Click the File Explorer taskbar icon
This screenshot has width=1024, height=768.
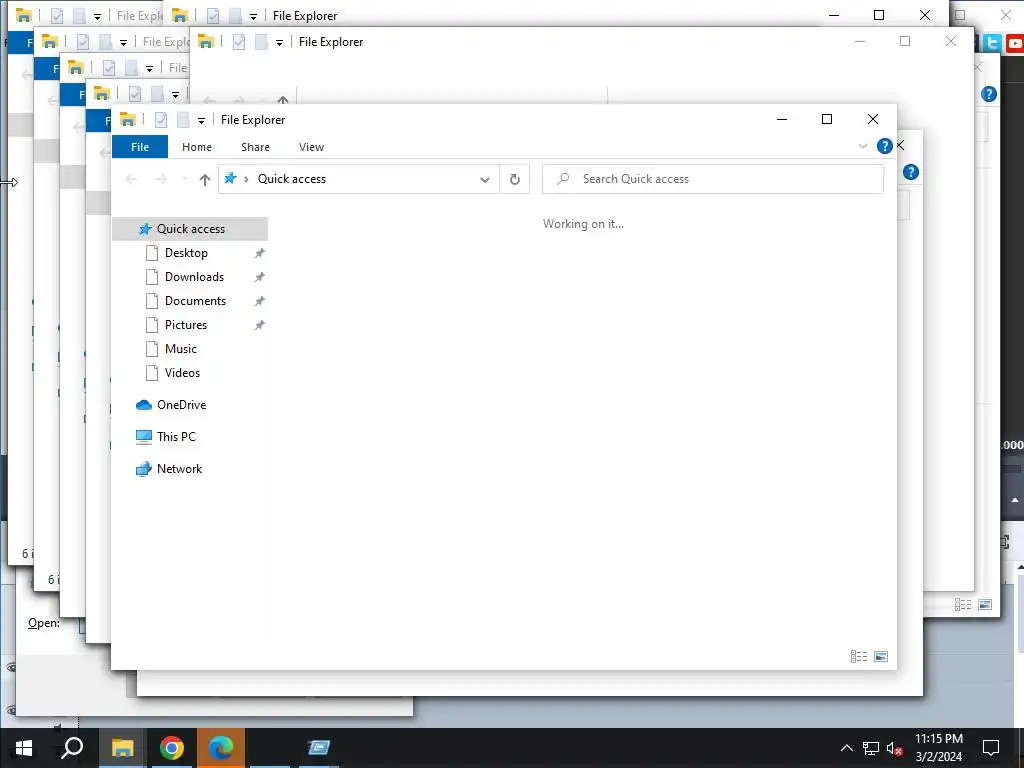pos(122,748)
